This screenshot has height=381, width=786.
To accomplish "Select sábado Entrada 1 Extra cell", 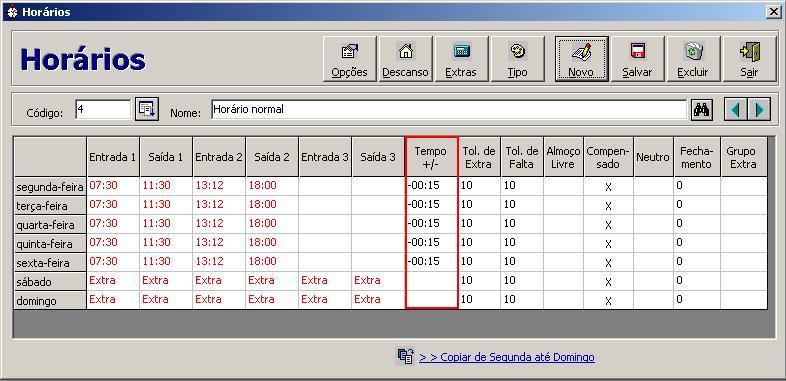I will pos(113,281).
